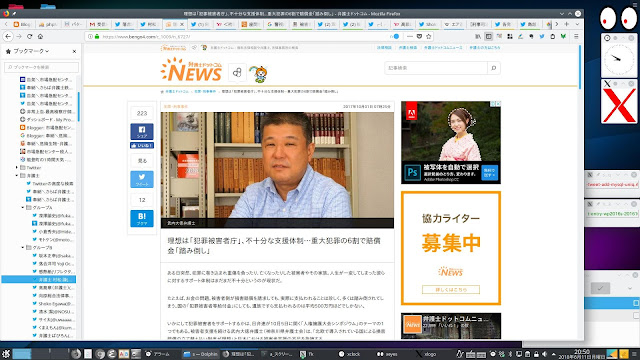The height and width of the screenshot is (360, 640).
Task: Show hidden system tray icons with the arrow
Action: [x=553, y=354]
